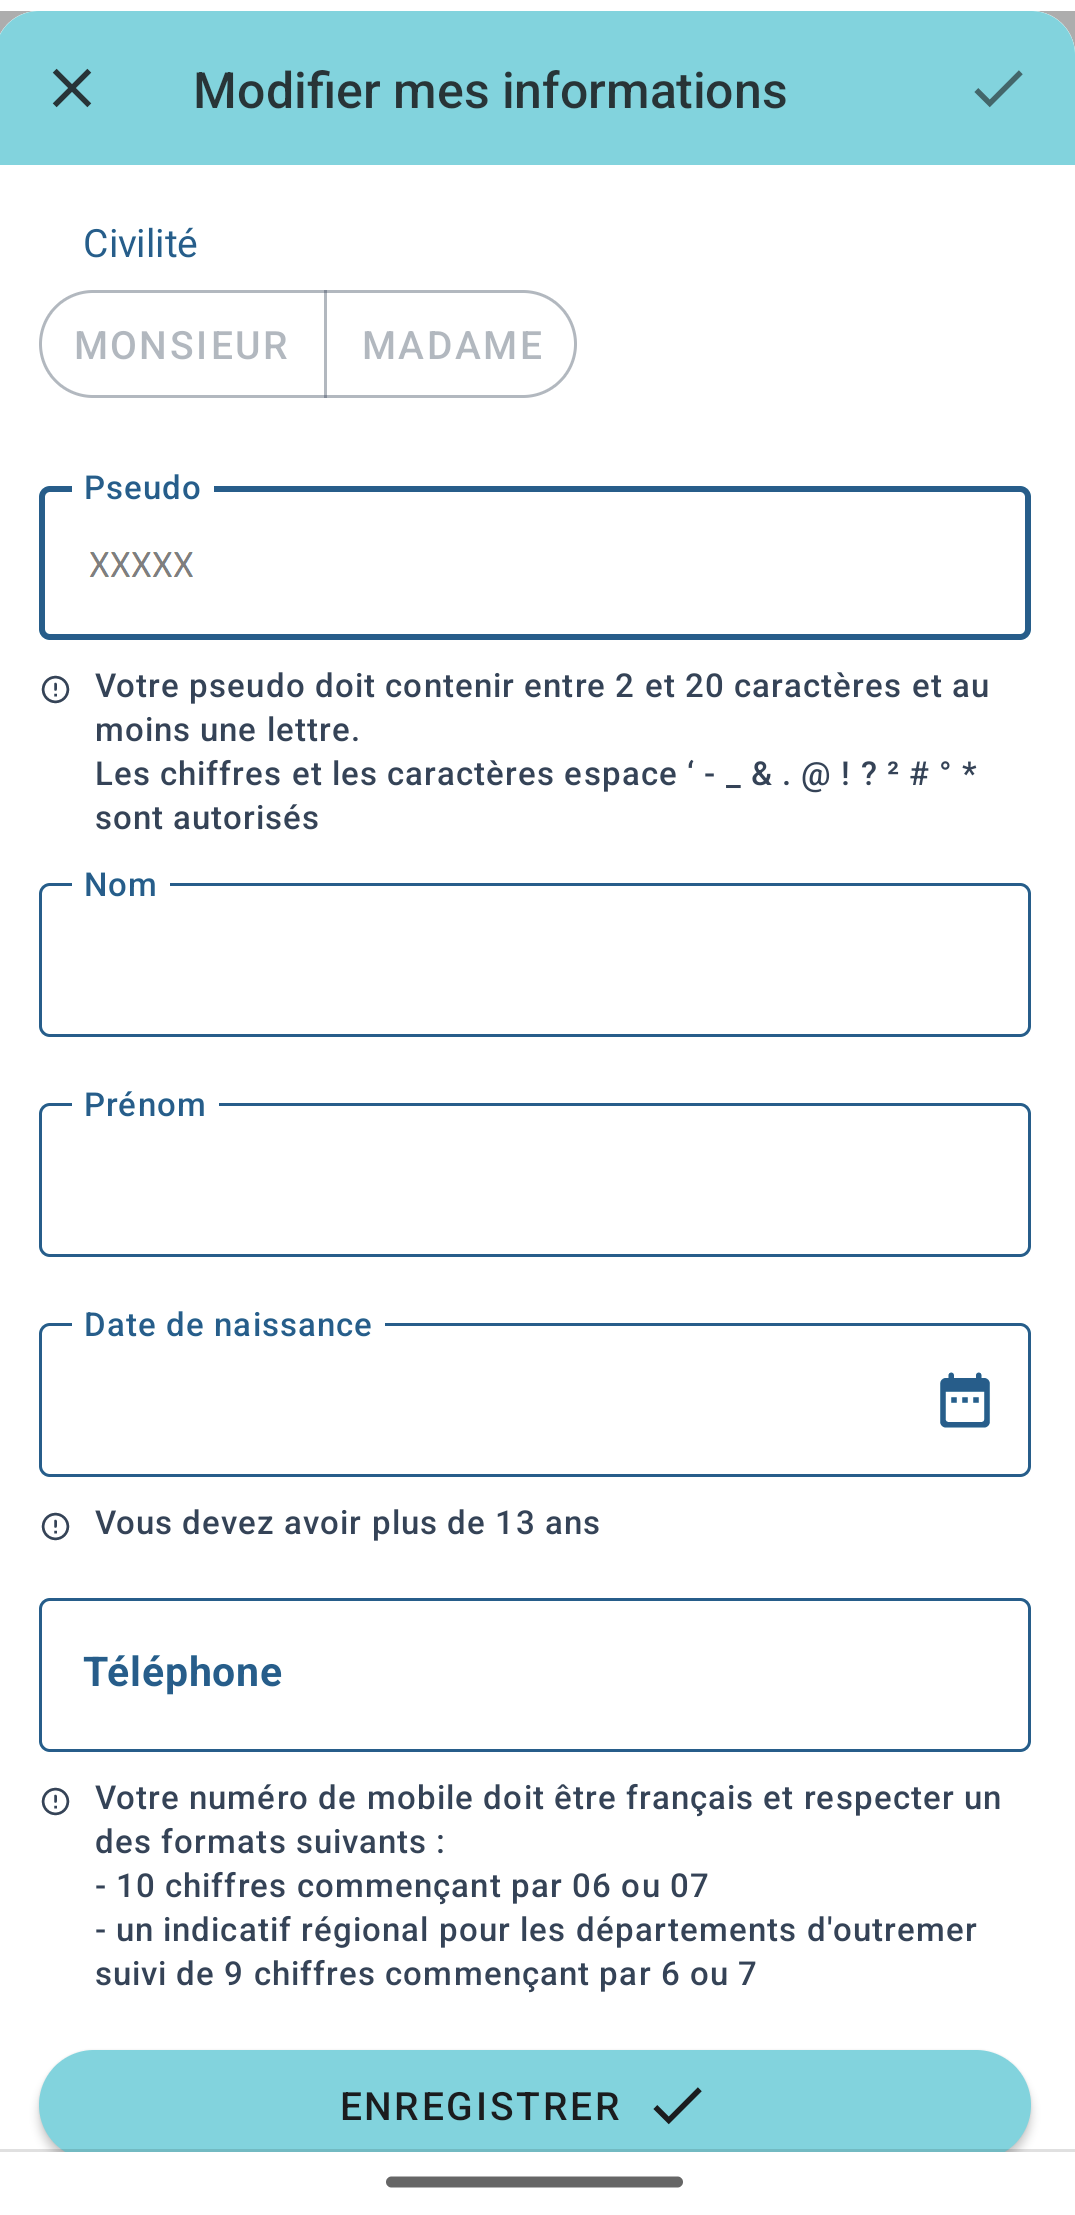1075x2215 pixels.
Task: Tap the info icon beside pseudo rules
Action: coord(56,689)
